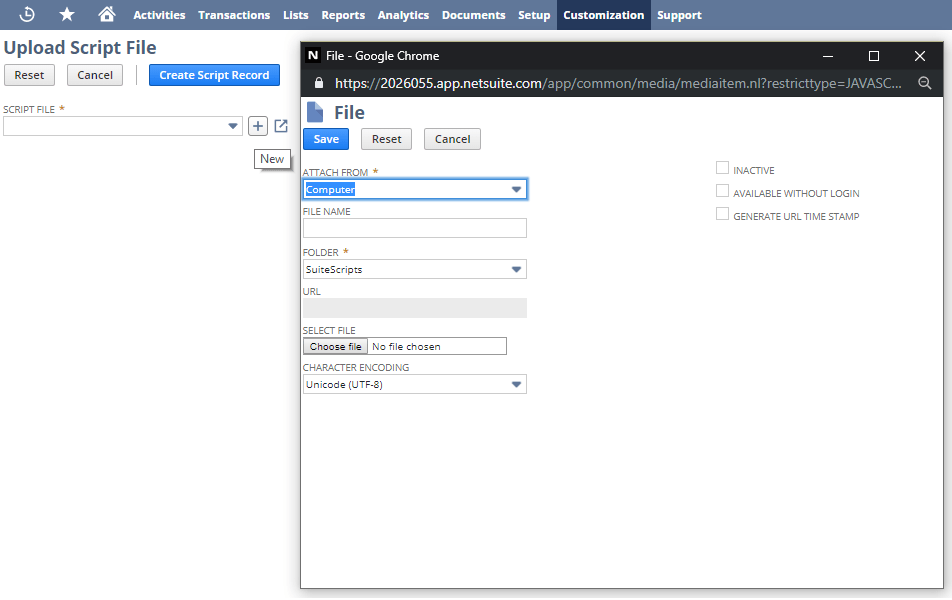Click the Choose file button
The width and height of the screenshot is (952, 600).
334,345
